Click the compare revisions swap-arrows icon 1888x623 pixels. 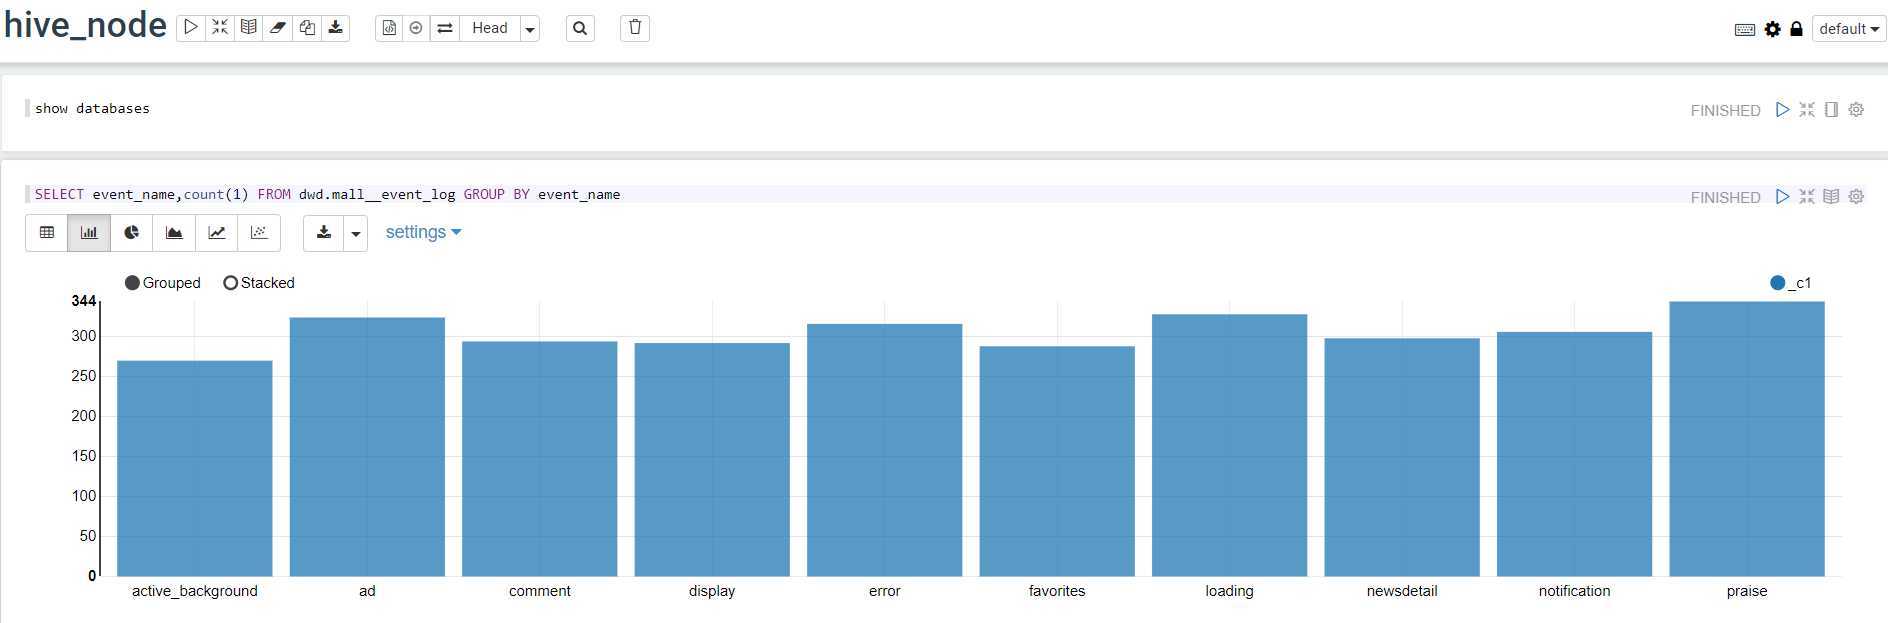[445, 28]
